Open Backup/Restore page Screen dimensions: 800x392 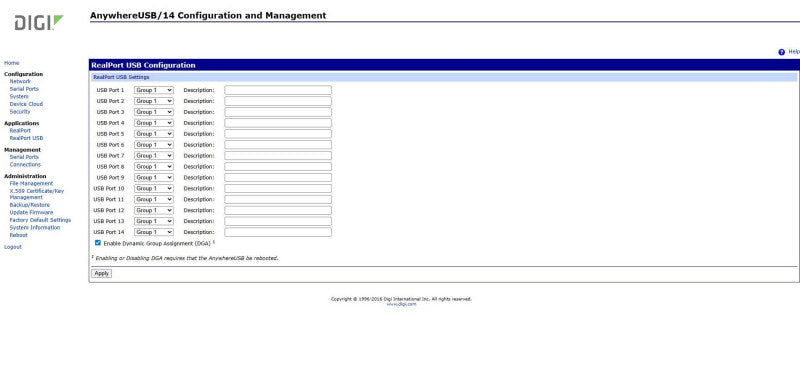30,205
